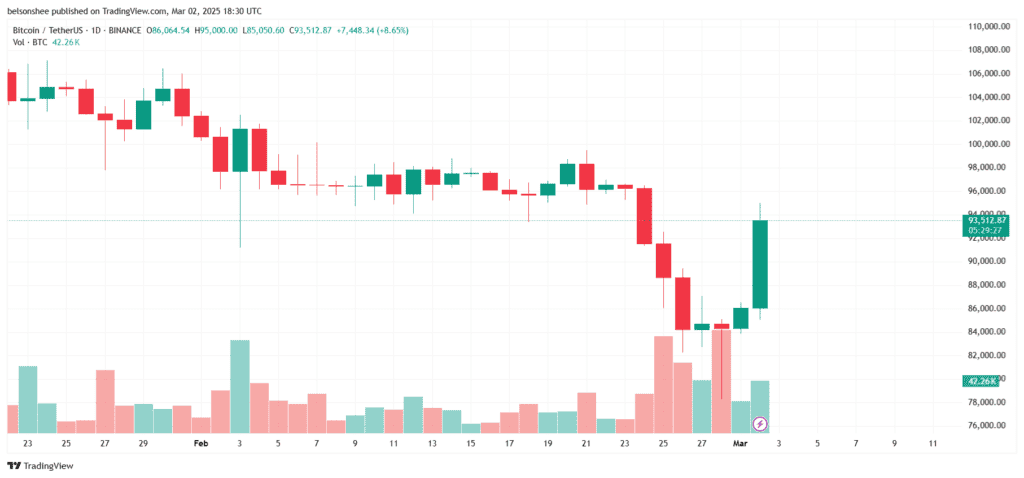The height and width of the screenshot is (478, 1024).
Task: Click the tall red volume bar near Feb 25
Action: tap(664, 385)
